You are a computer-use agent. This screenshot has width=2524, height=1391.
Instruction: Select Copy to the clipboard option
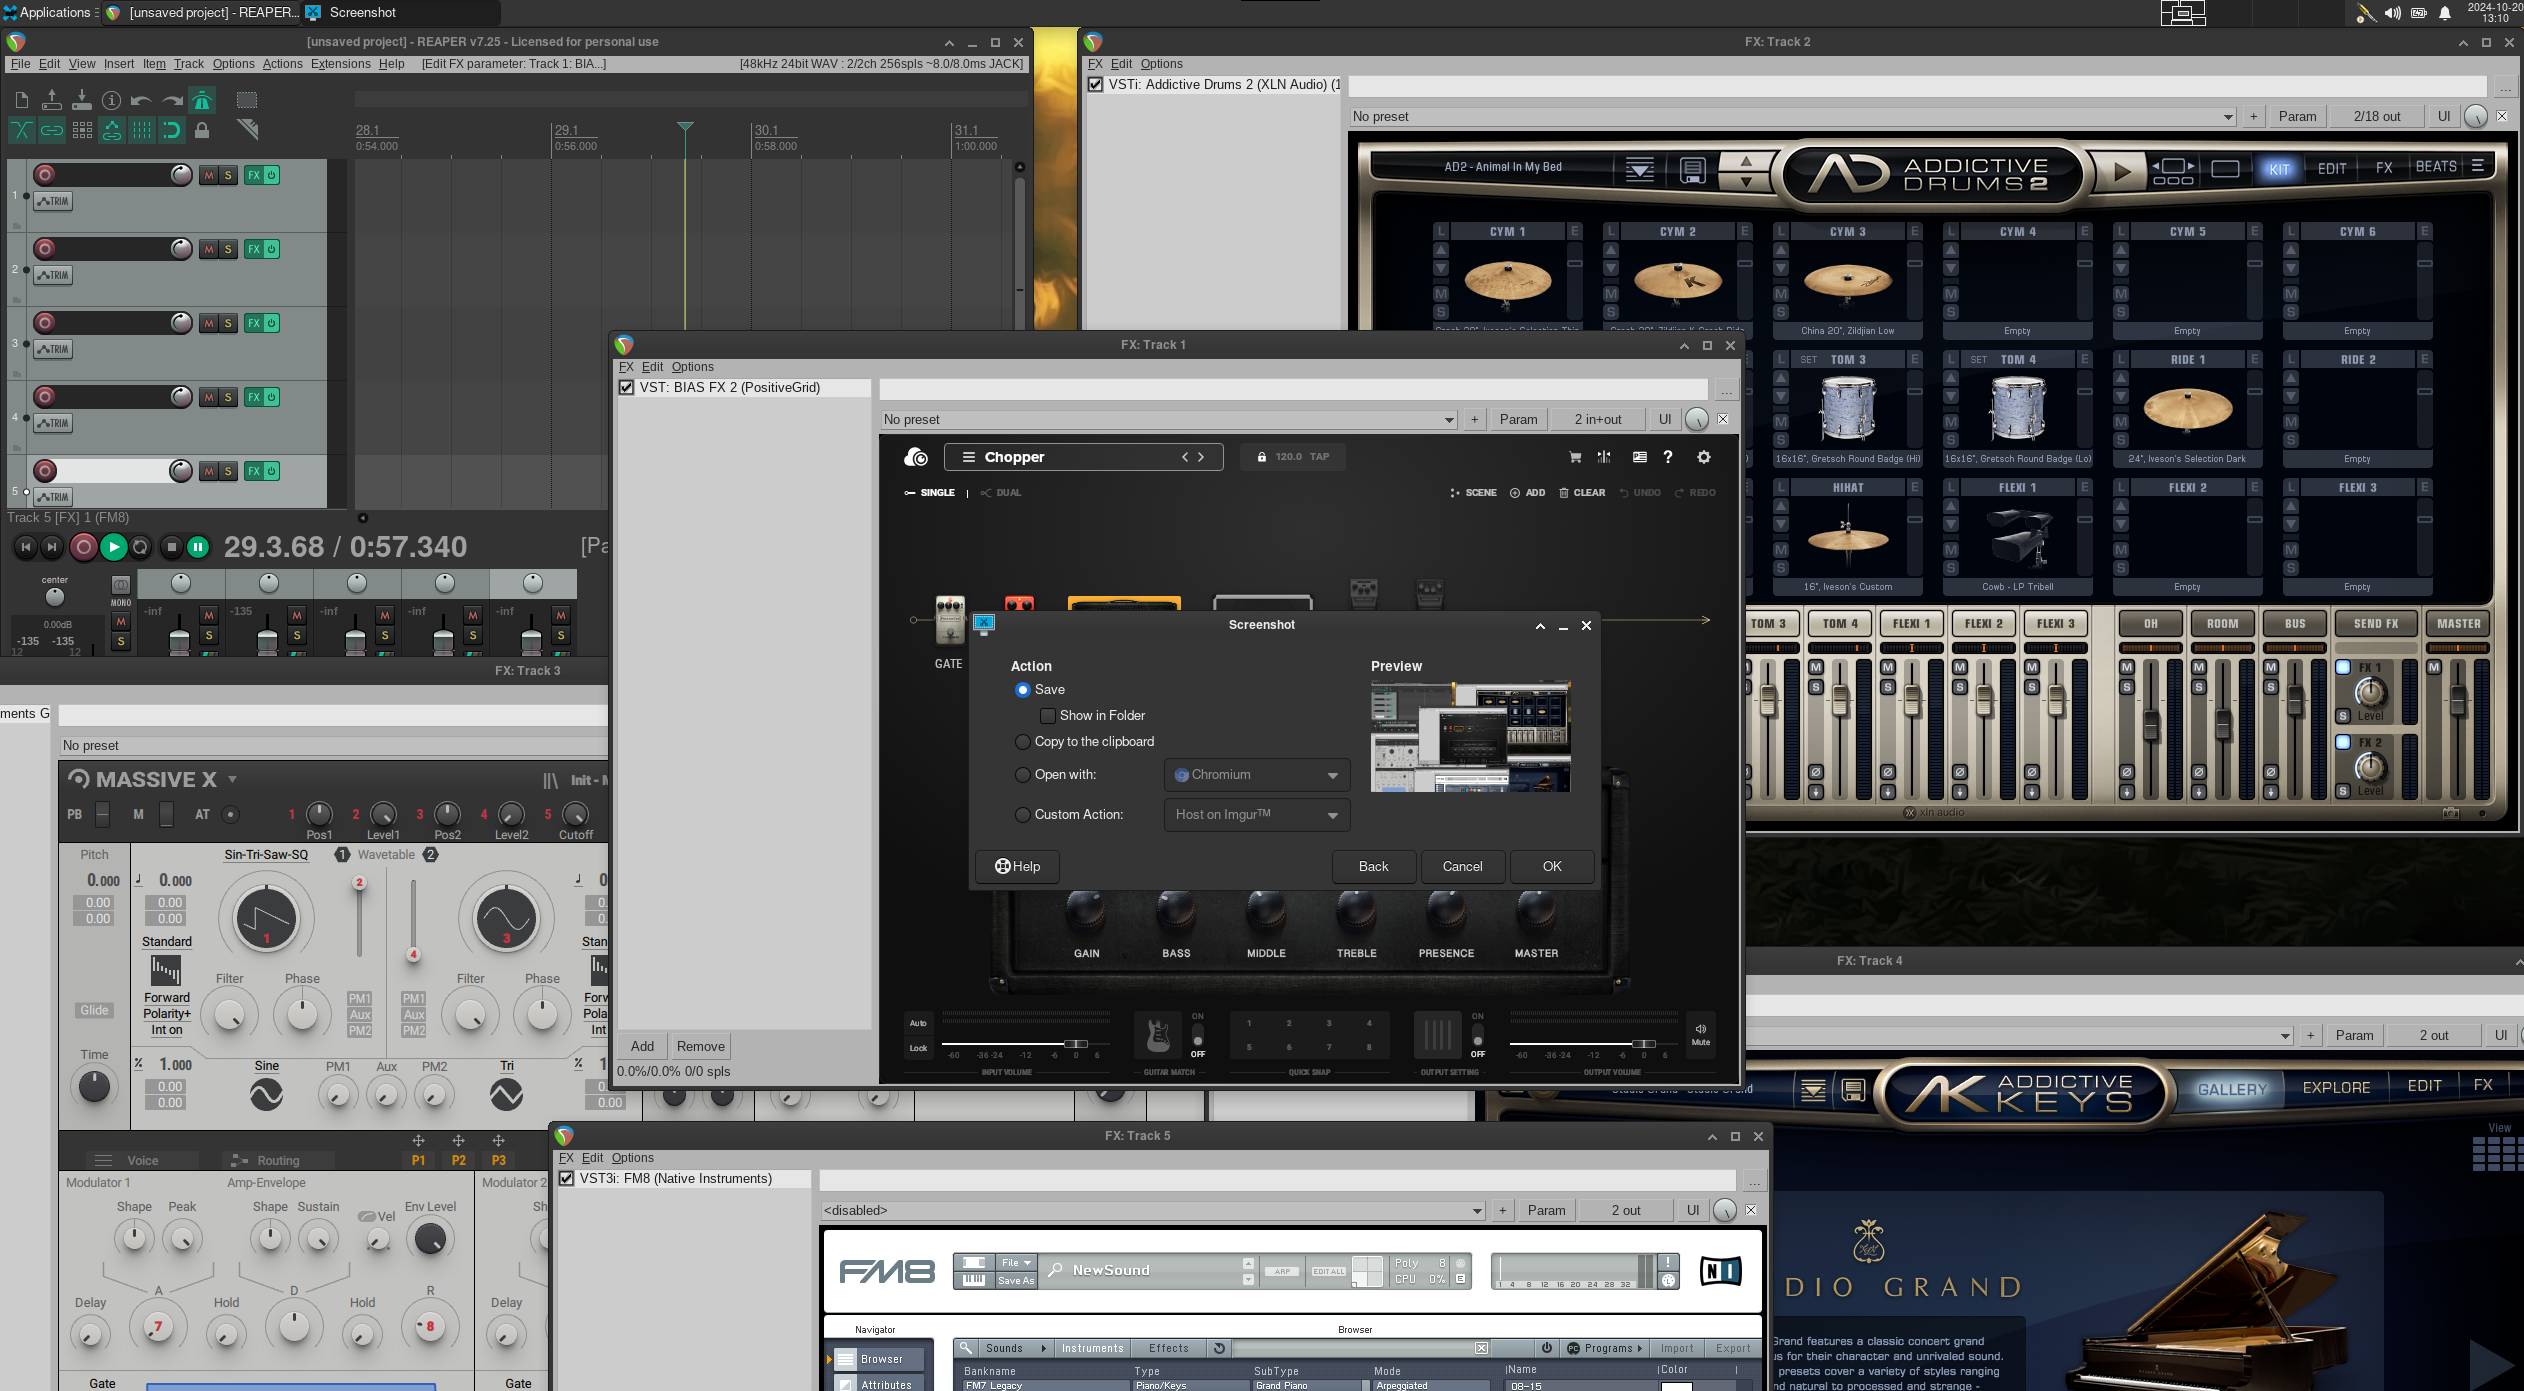tap(1022, 742)
